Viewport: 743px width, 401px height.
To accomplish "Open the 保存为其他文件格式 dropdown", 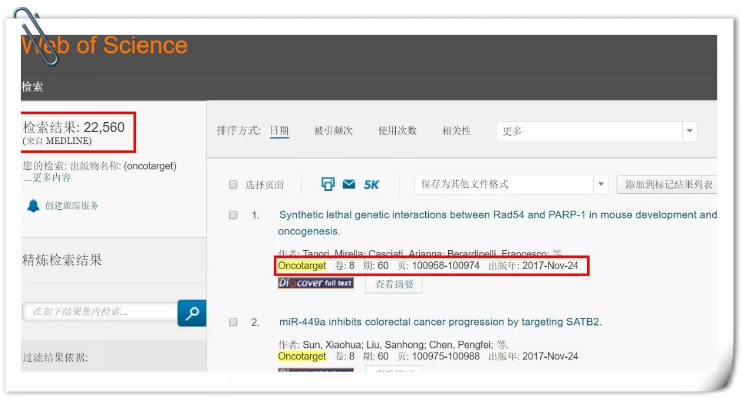I will [x=511, y=184].
